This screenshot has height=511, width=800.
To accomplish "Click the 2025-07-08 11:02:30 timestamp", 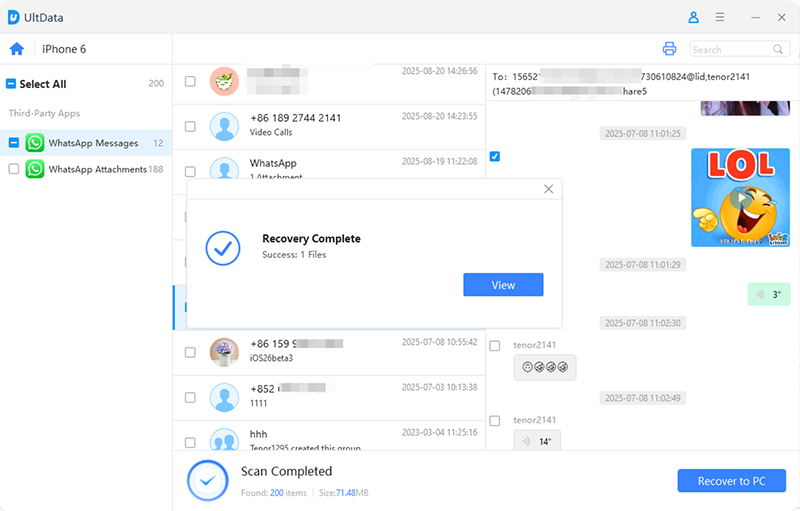I will [643, 323].
